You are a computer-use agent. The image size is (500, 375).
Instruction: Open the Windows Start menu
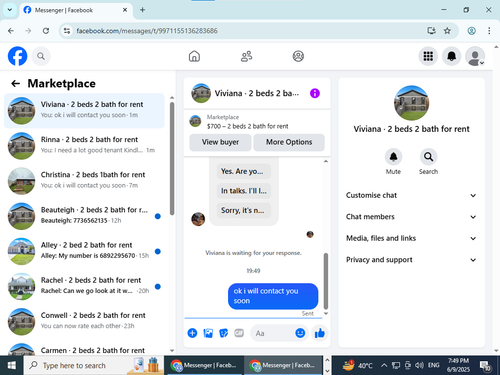pyautogui.click(x=12, y=365)
